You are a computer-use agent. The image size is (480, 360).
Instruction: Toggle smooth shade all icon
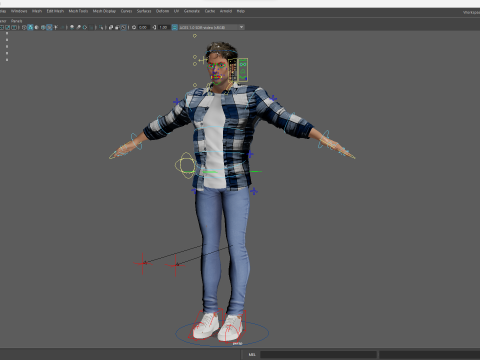coord(30,27)
